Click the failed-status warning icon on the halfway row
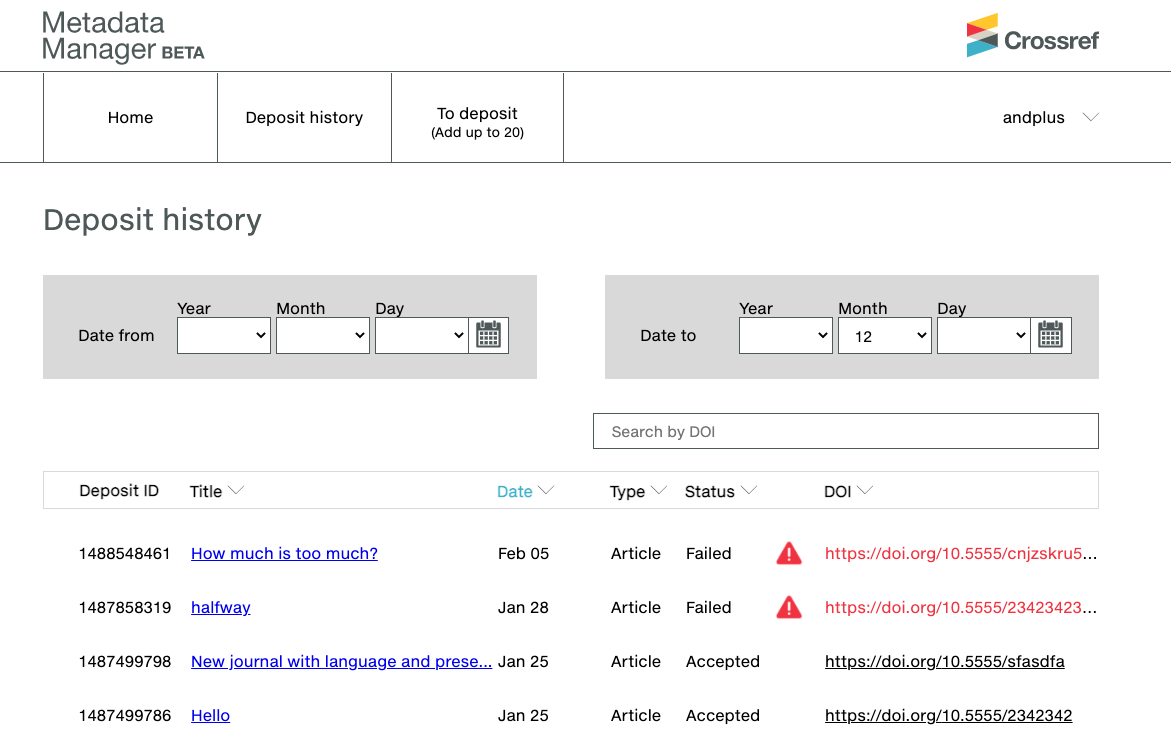1171x744 pixels. [788, 607]
